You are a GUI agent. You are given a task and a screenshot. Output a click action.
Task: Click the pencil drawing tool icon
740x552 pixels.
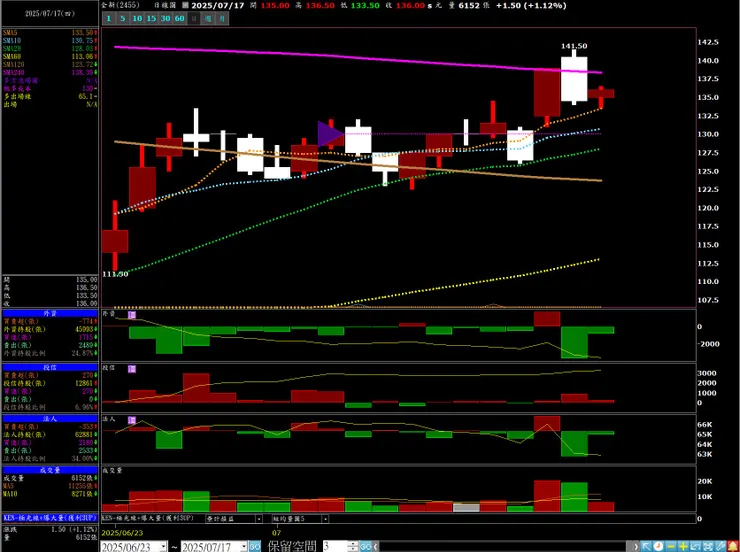720,546
